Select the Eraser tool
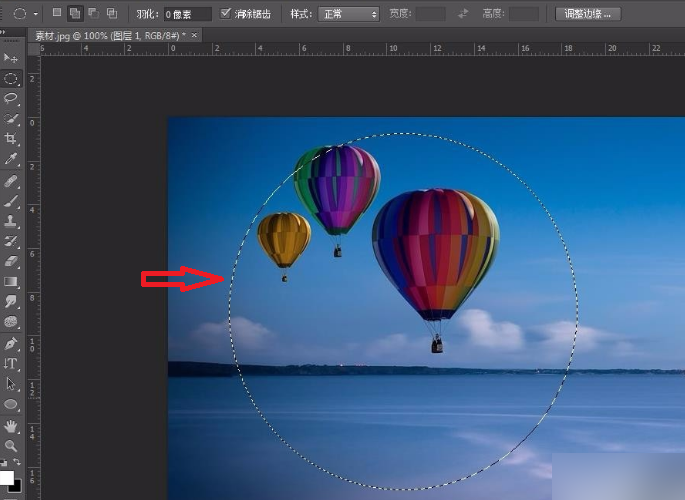Screen dimensions: 685x500 (x=11, y=261)
